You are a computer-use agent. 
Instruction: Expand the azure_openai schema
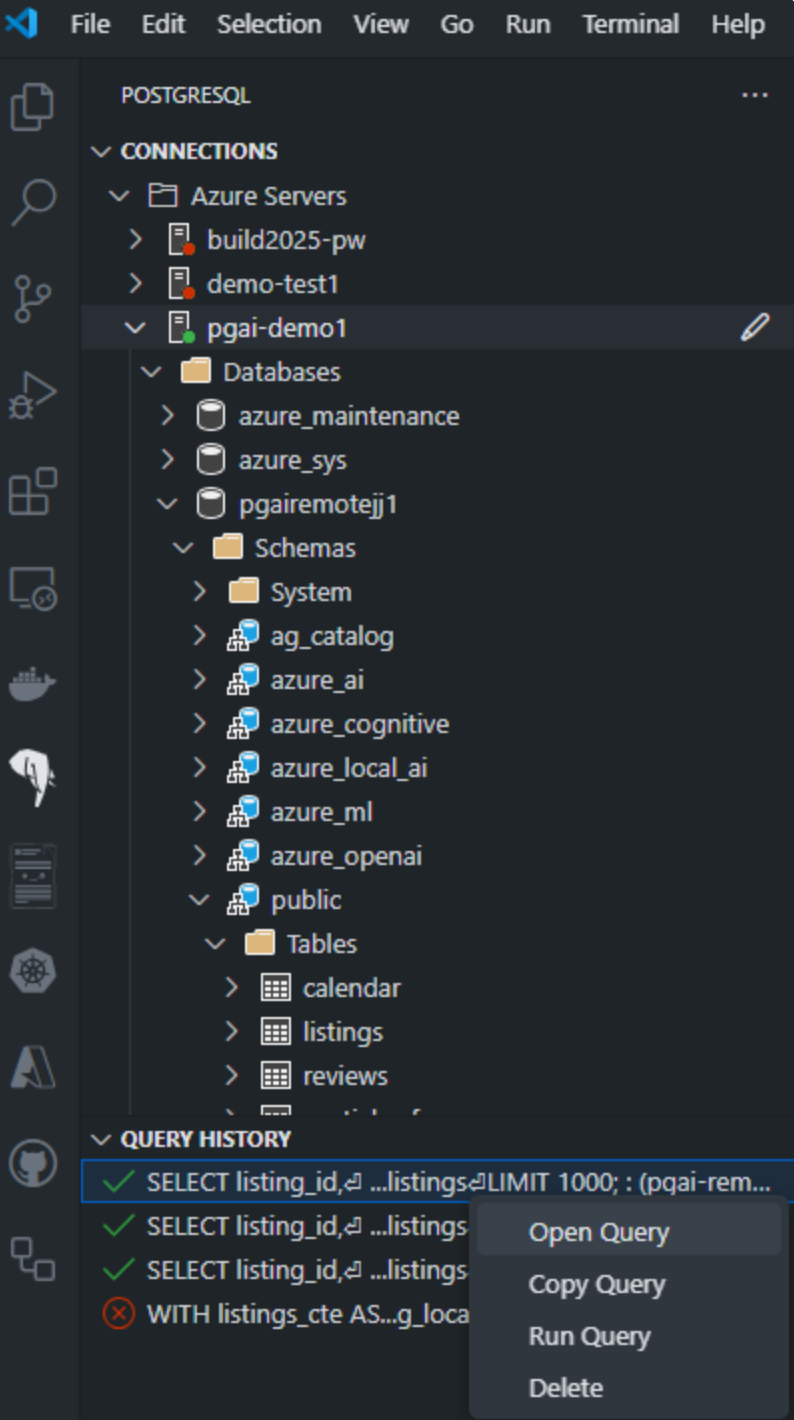[x=200, y=856]
